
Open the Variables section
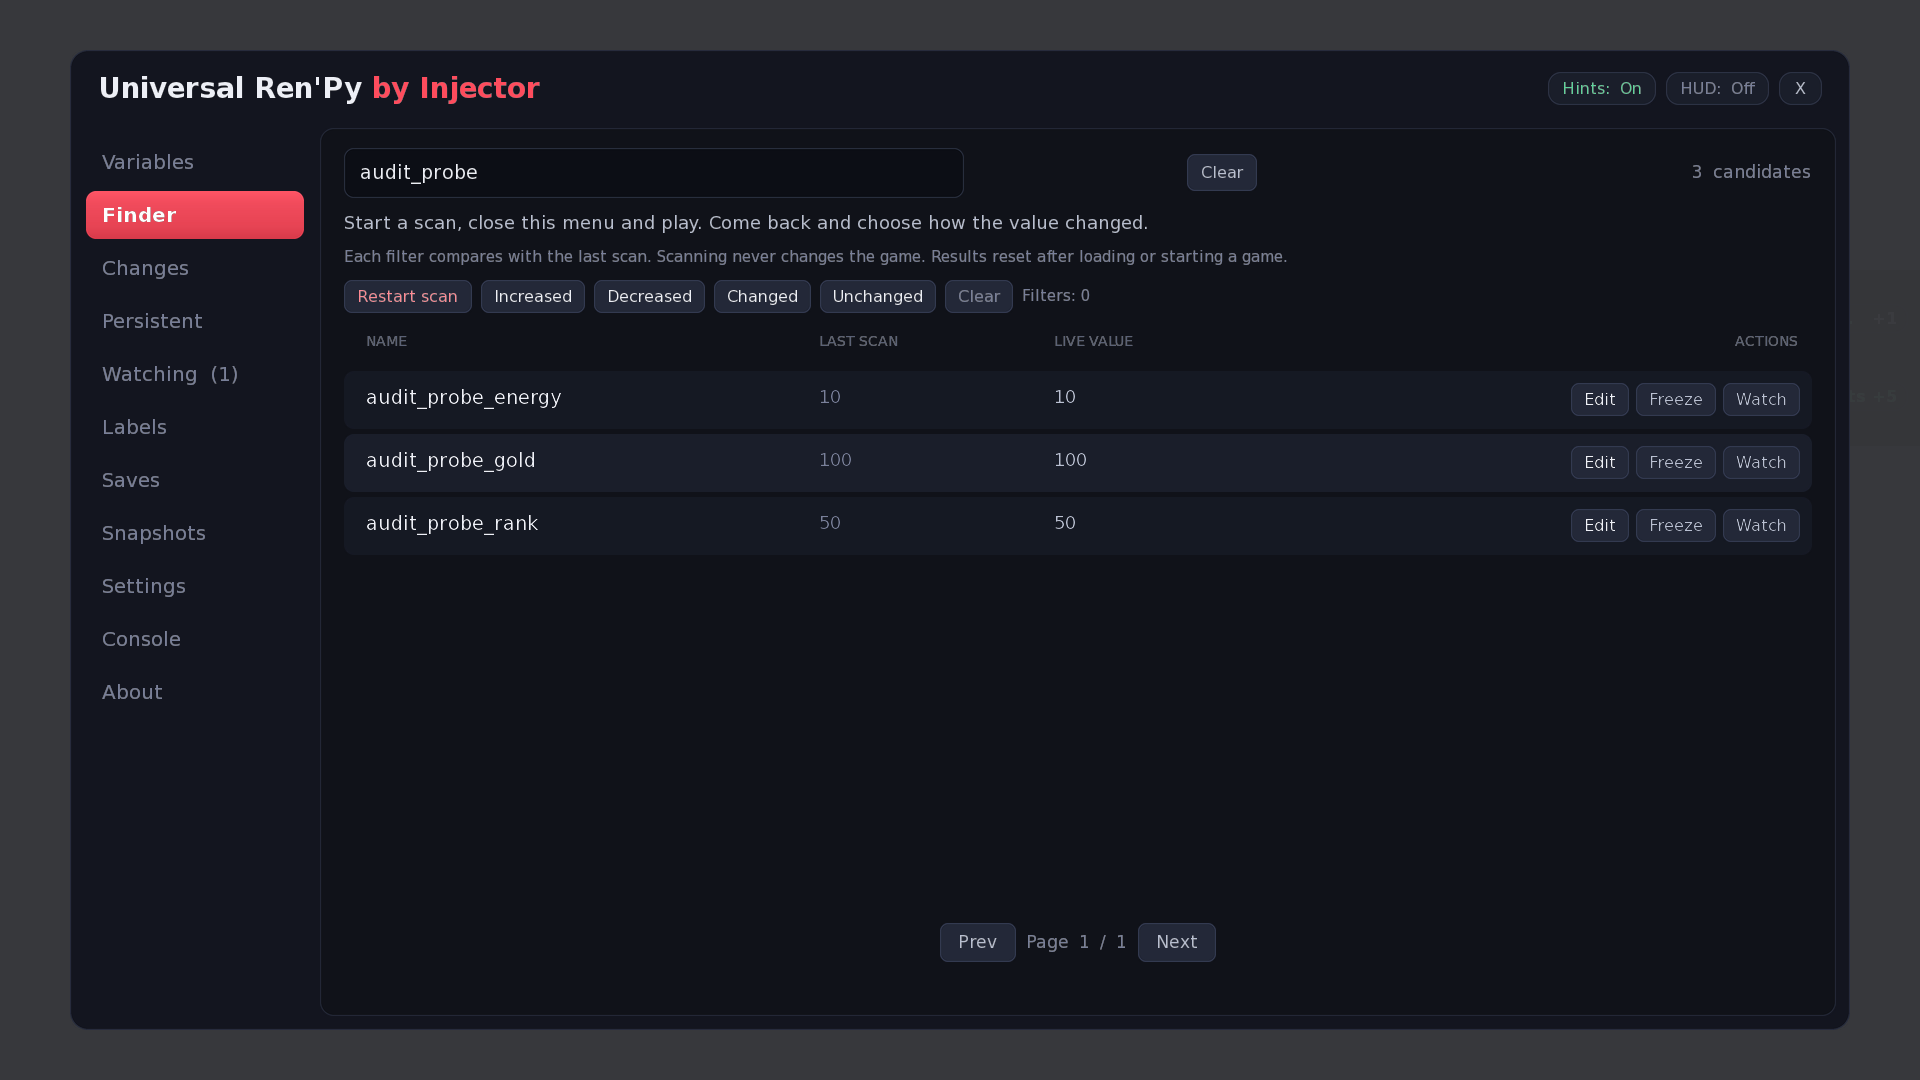coord(195,162)
